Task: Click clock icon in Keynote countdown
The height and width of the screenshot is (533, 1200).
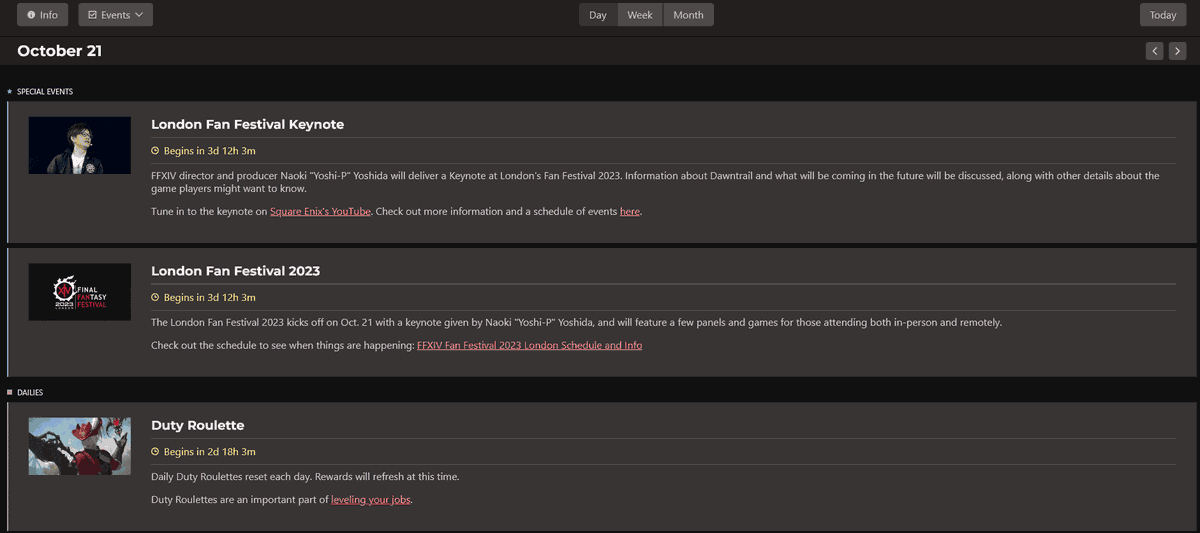Action: (x=155, y=151)
